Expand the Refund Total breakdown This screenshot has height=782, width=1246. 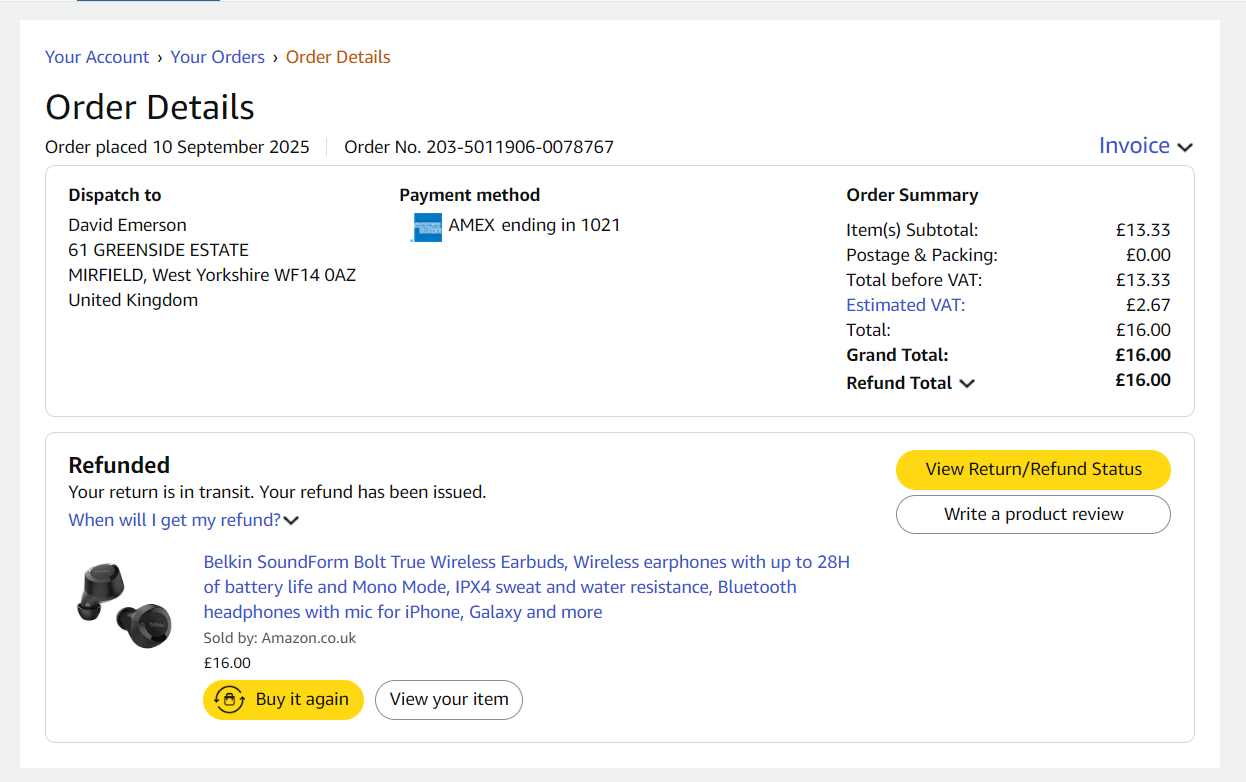pos(910,383)
